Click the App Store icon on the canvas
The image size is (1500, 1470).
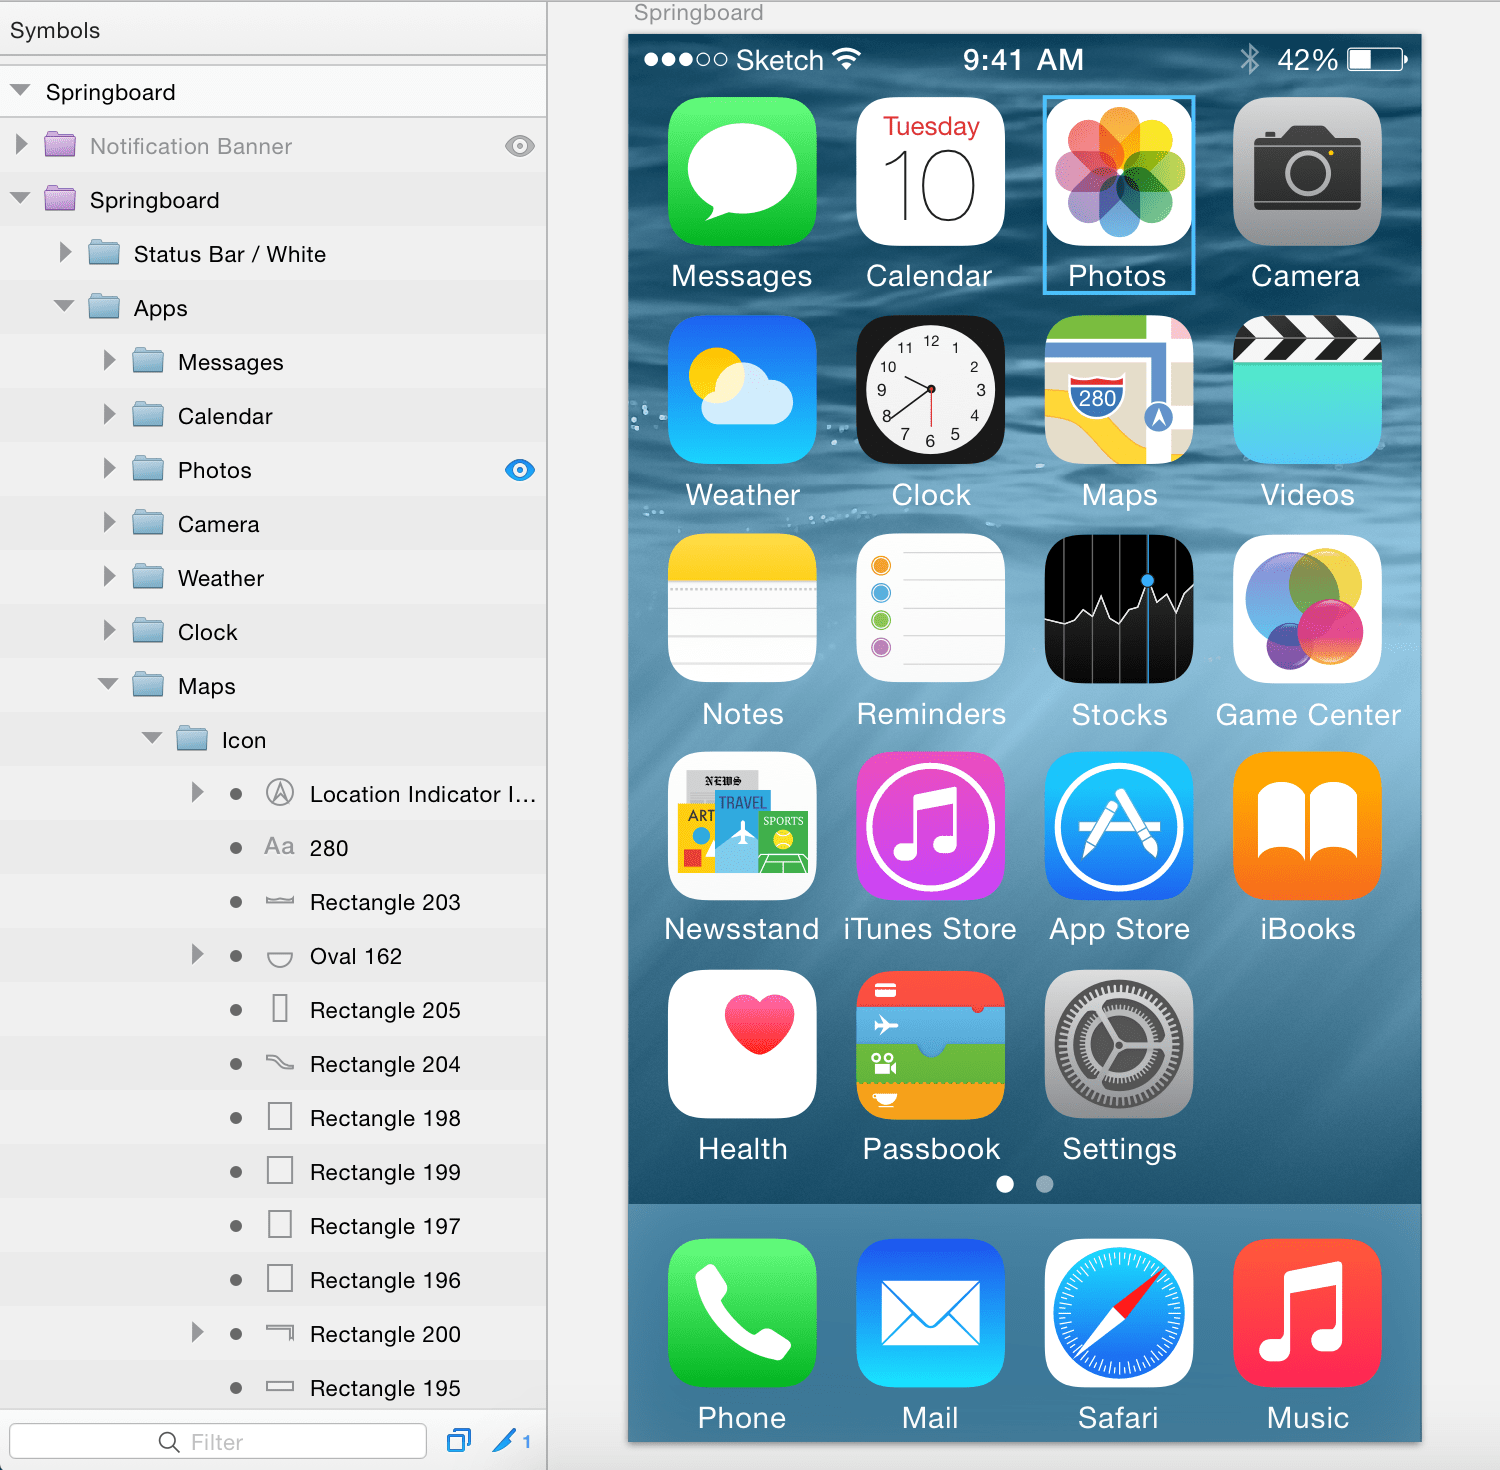[1118, 826]
